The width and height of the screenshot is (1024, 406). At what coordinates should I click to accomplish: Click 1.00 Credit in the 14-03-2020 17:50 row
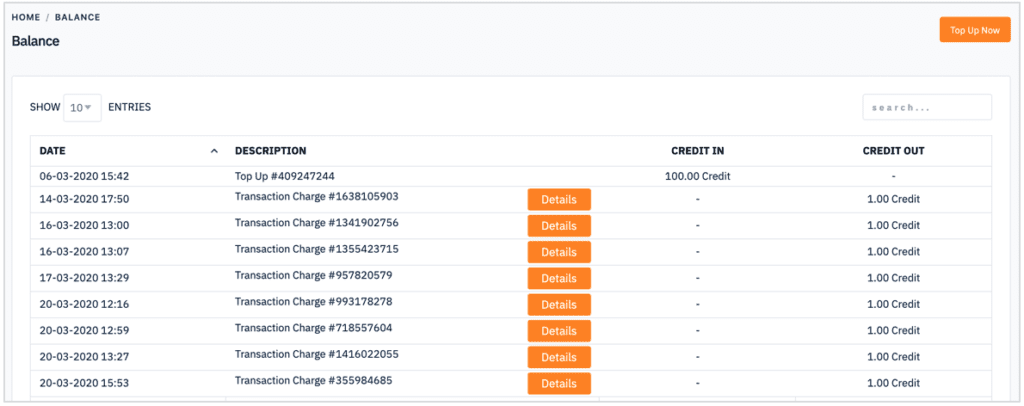[893, 199]
